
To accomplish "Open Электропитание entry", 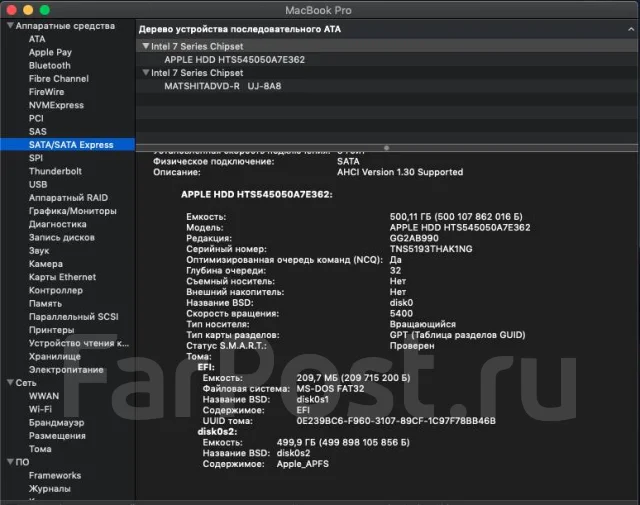I will [66, 369].
